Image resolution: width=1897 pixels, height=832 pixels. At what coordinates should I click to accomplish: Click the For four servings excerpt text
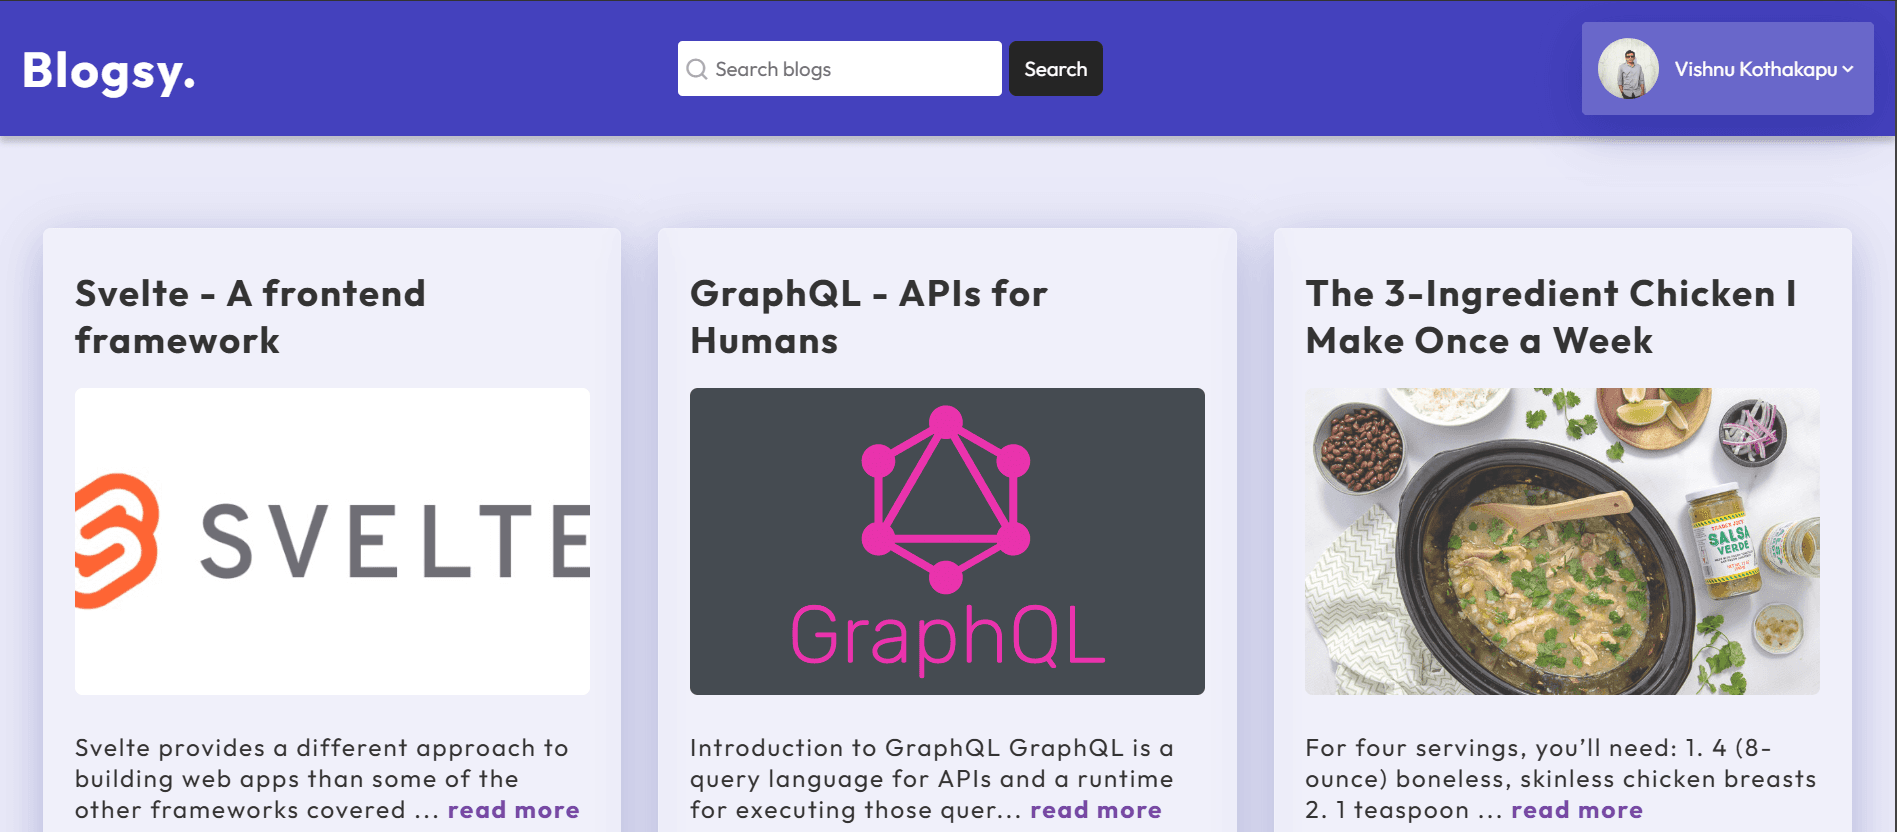[1560, 779]
